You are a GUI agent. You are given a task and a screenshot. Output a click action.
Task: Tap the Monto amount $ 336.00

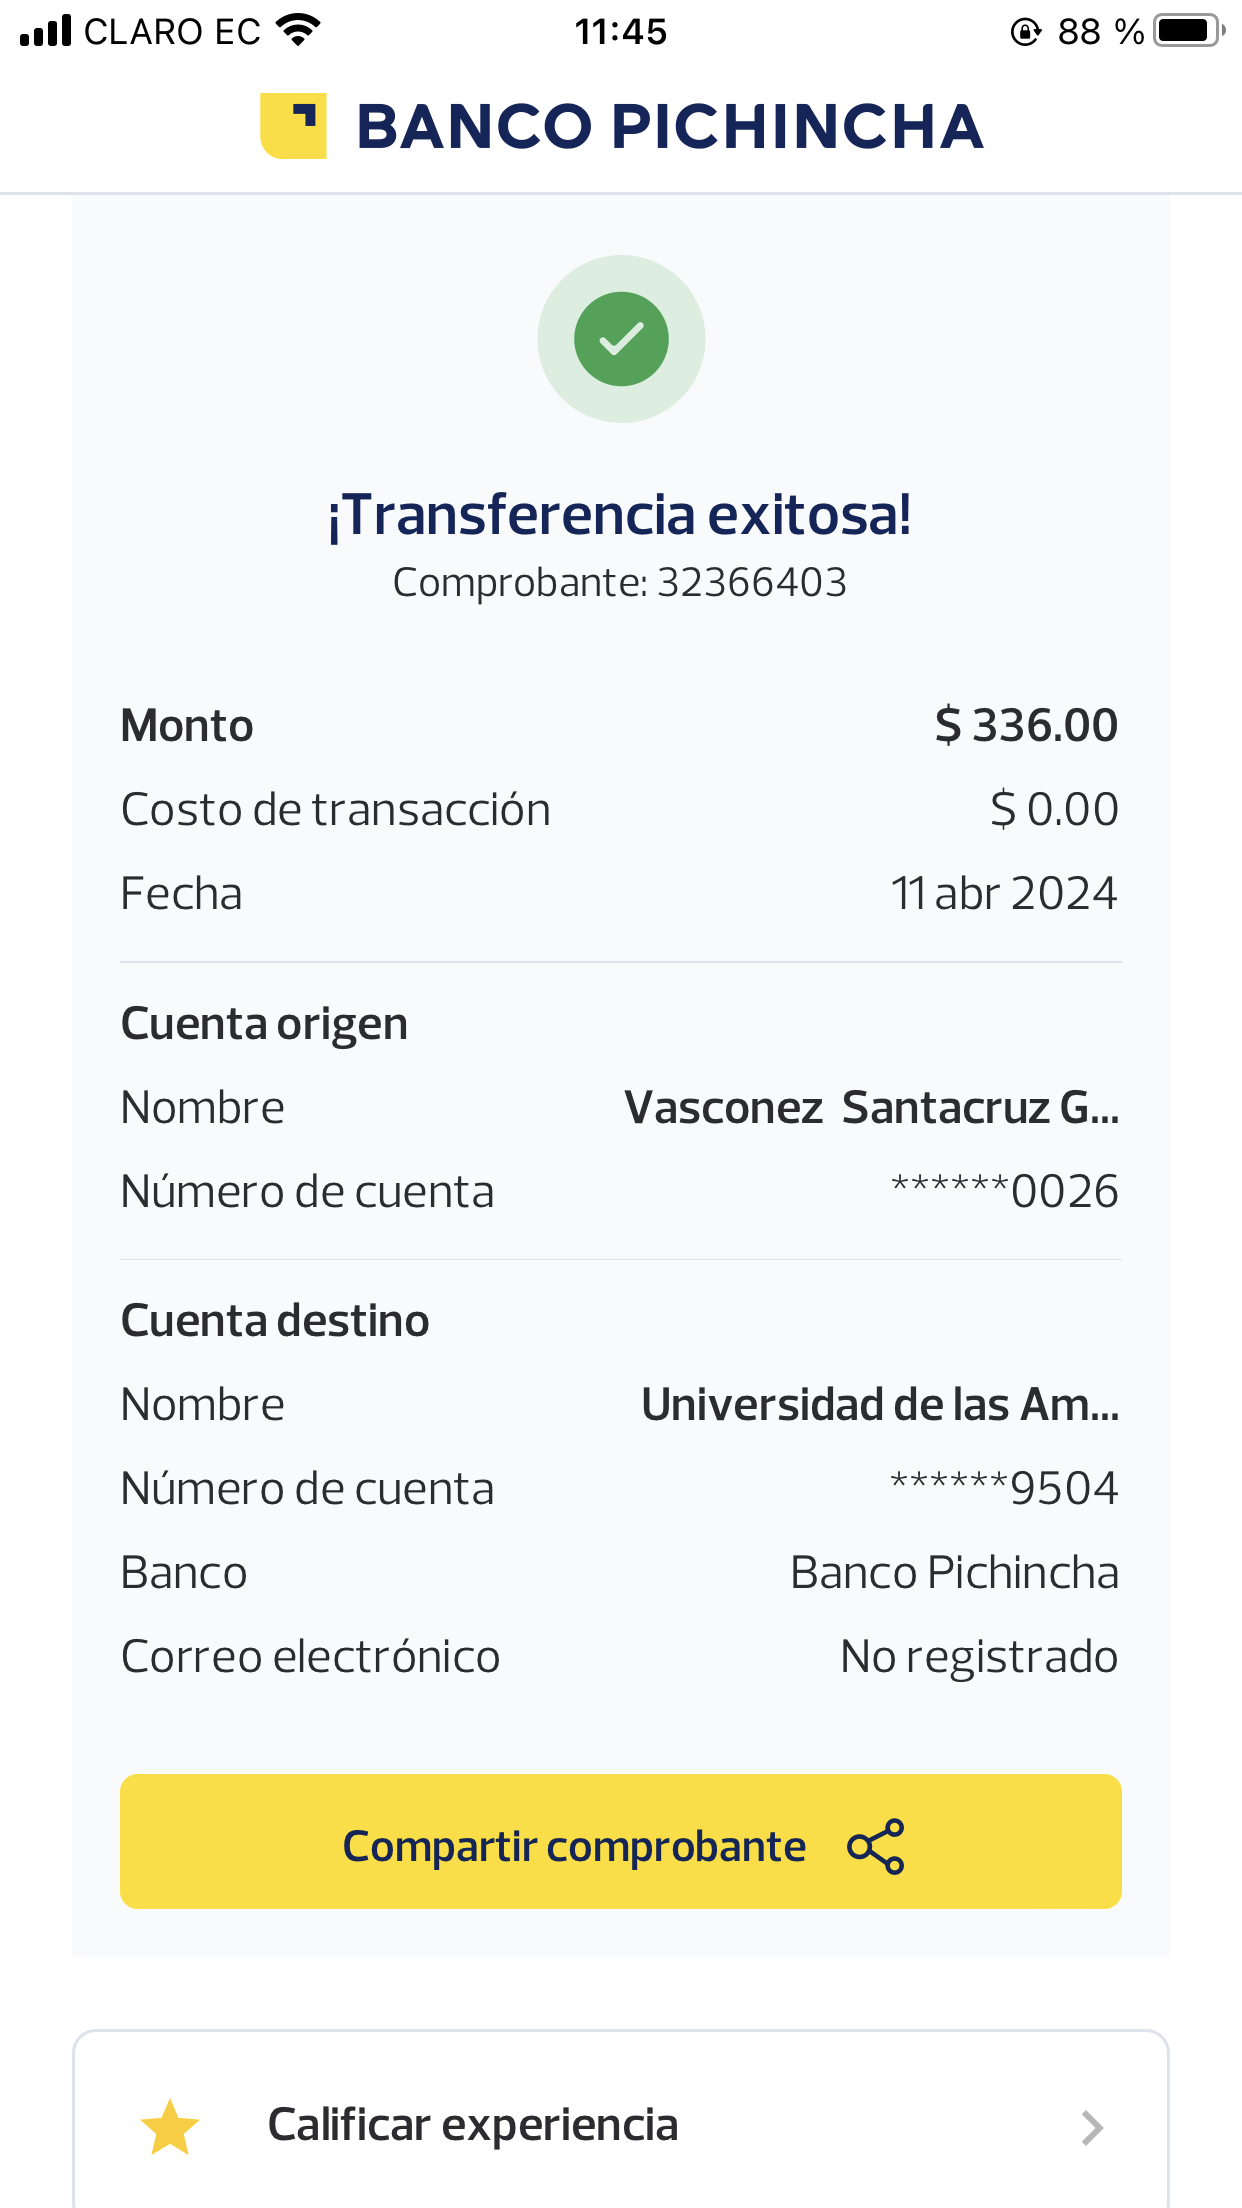[x=1026, y=725]
